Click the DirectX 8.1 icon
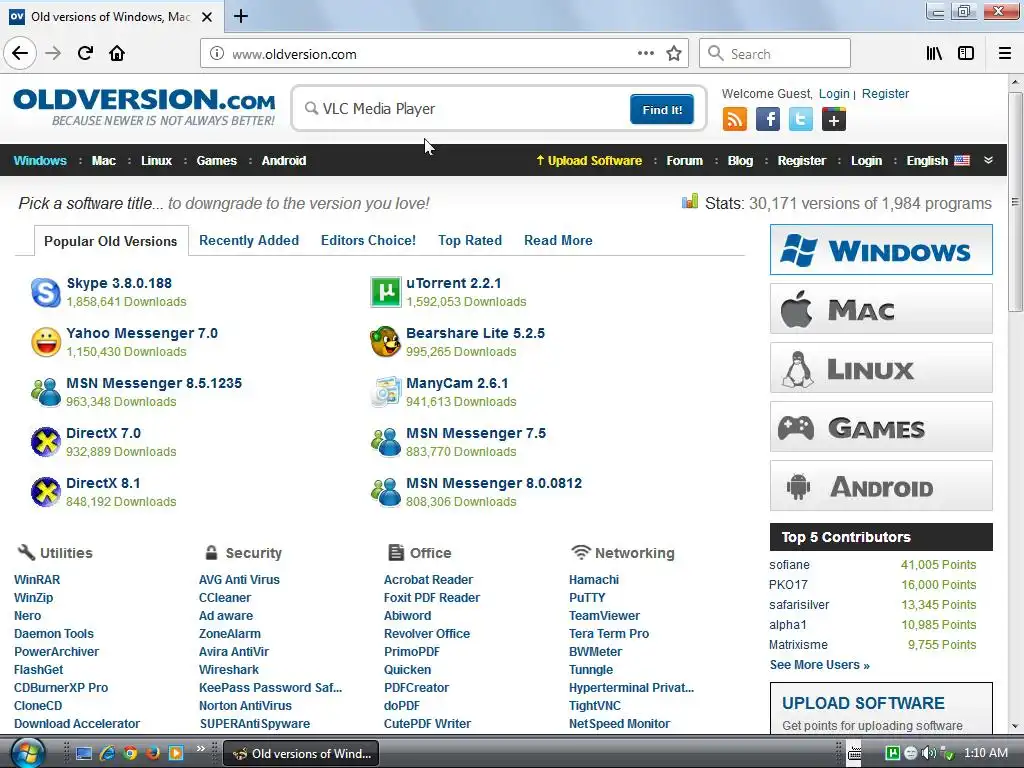This screenshot has width=1024, height=768. click(x=46, y=492)
